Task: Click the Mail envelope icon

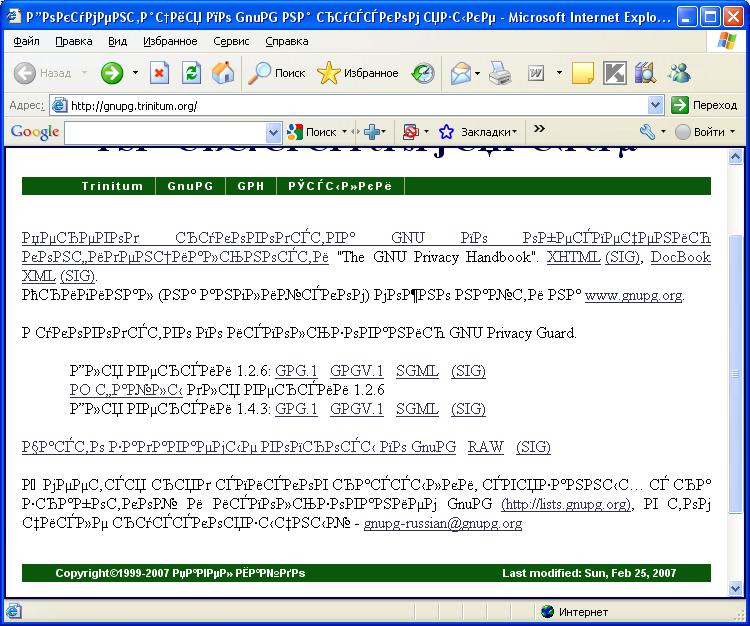Action: 460,73
